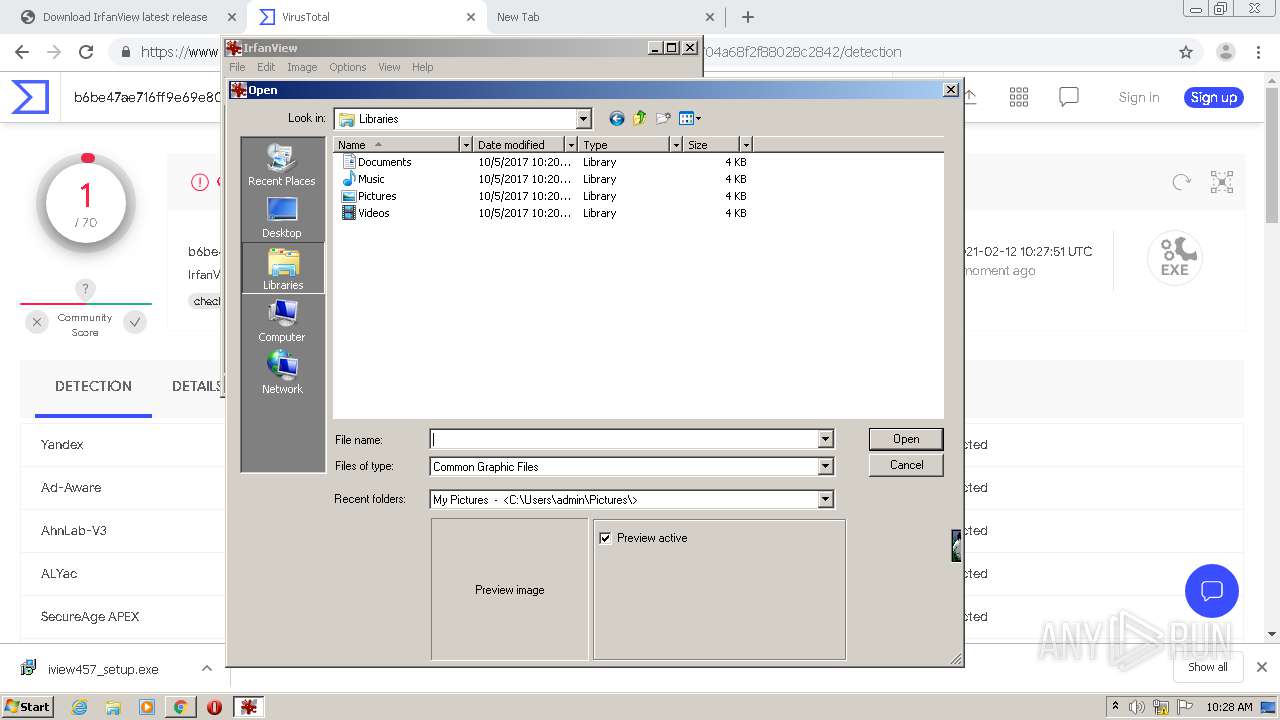This screenshot has height=720, width=1280.
Task: Click the Cancel button in dialog
Action: (x=906, y=465)
